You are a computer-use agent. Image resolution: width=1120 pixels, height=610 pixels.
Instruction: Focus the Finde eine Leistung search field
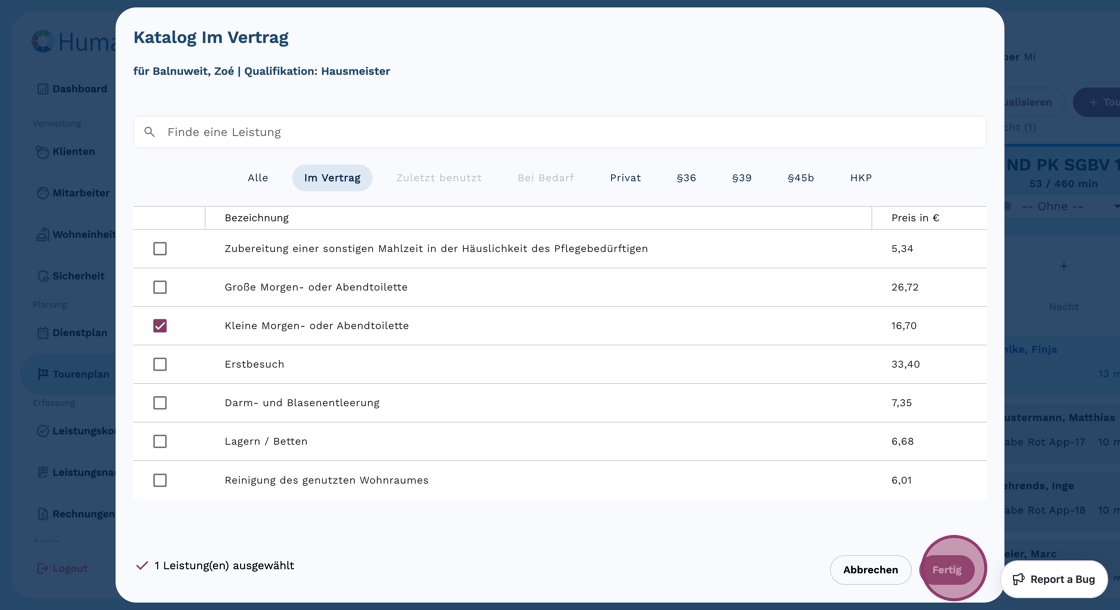pos(559,132)
